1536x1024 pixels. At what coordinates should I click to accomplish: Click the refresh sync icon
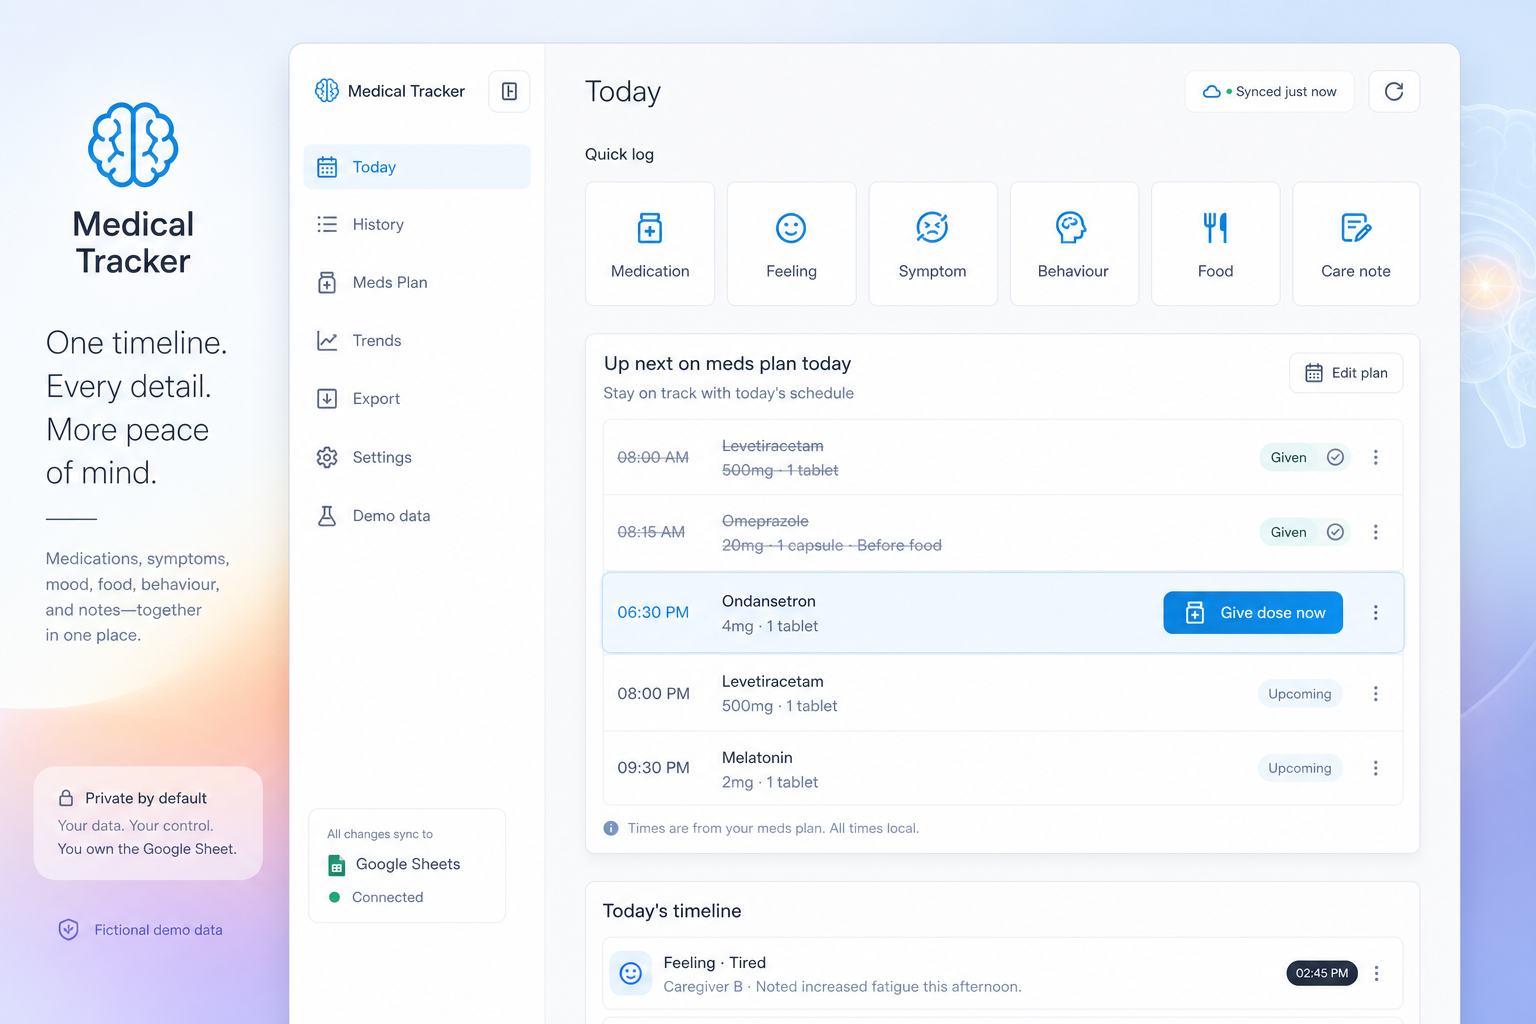[x=1394, y=92]
